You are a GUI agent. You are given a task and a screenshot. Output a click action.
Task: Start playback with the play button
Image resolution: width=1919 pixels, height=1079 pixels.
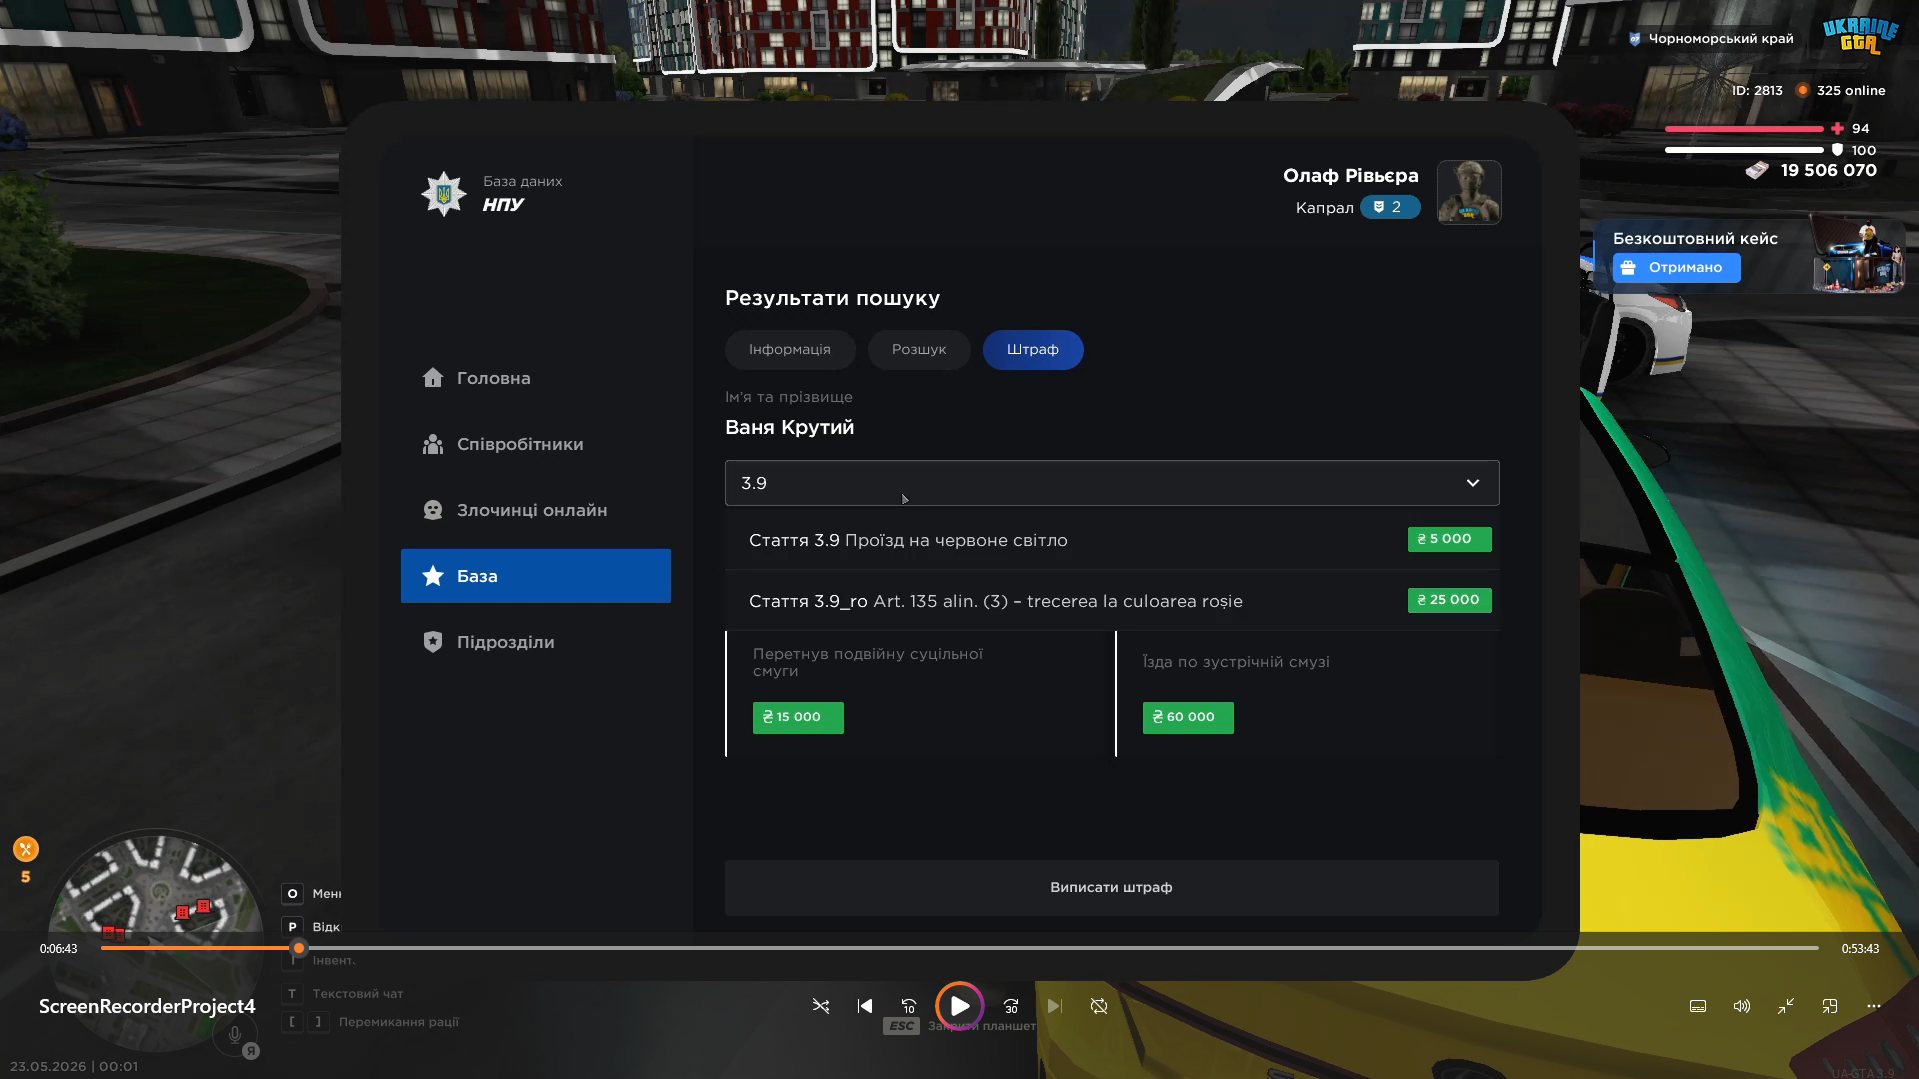coord(959,1006)
